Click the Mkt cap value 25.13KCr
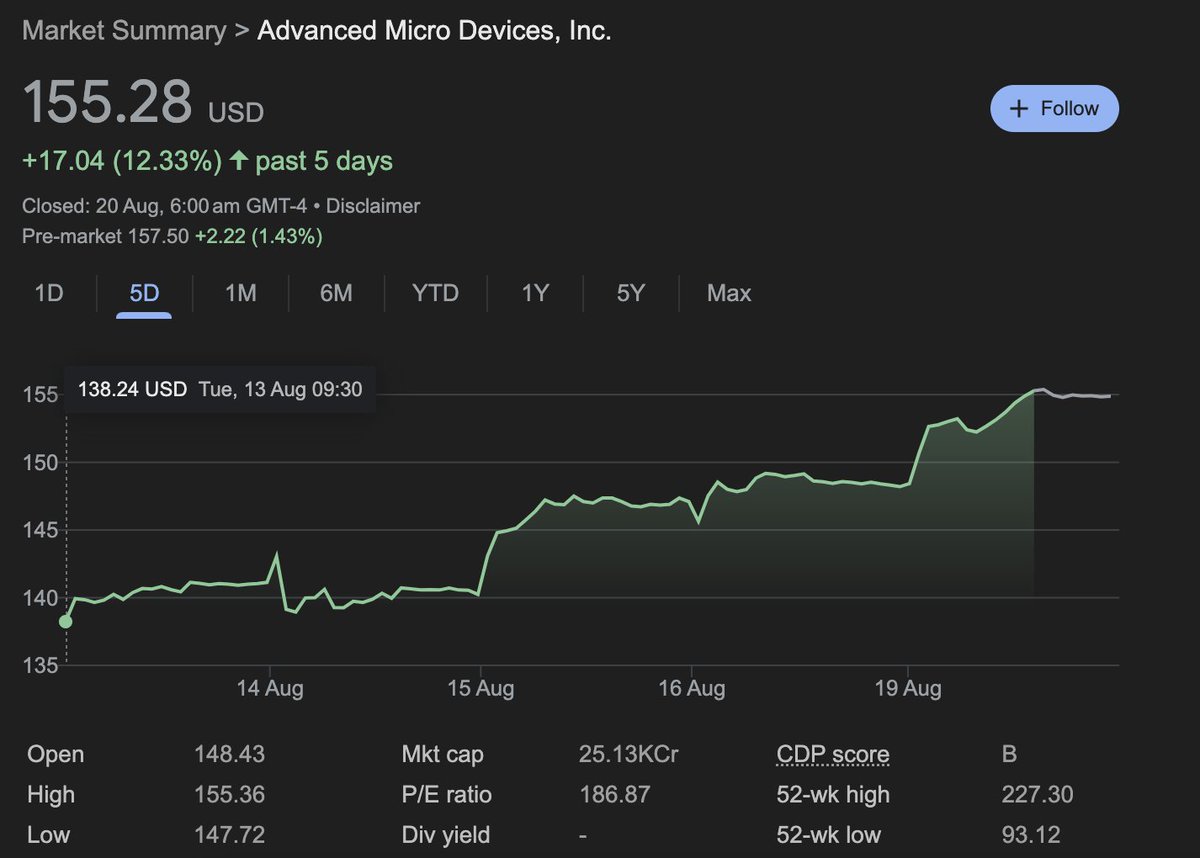The width and height of the screenshot is (1200, 858). point(629,755)
